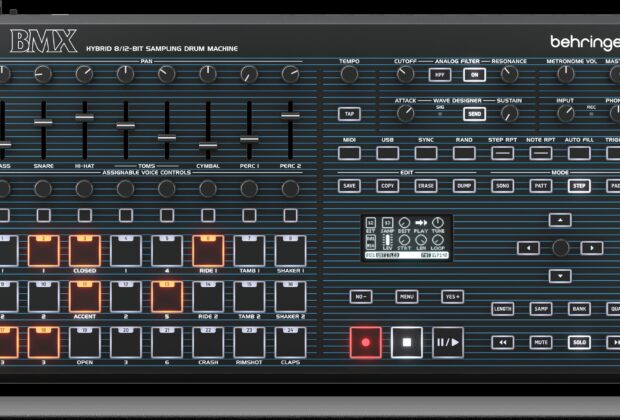The height and width of the screenshot is (420, 620).
Task: Click the SNARE volume fader
Action: click(43, 122)
